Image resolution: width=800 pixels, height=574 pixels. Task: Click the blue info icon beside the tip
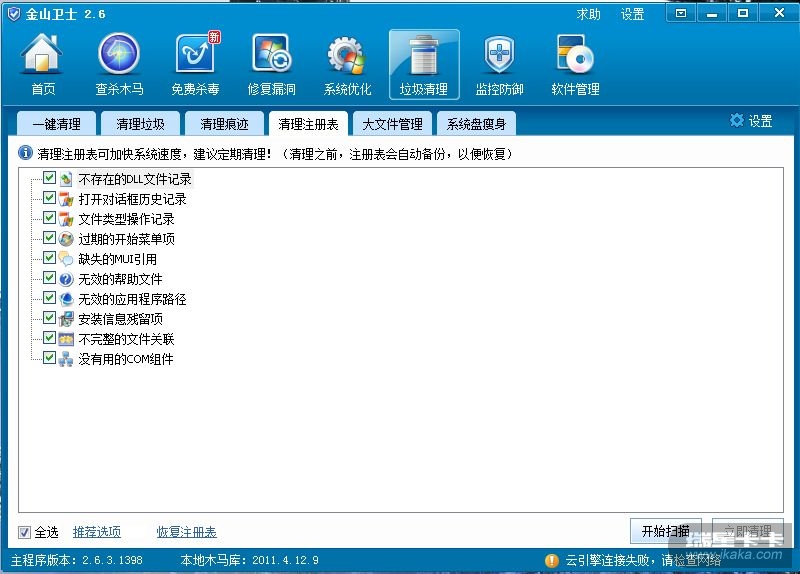coord(25,153)
